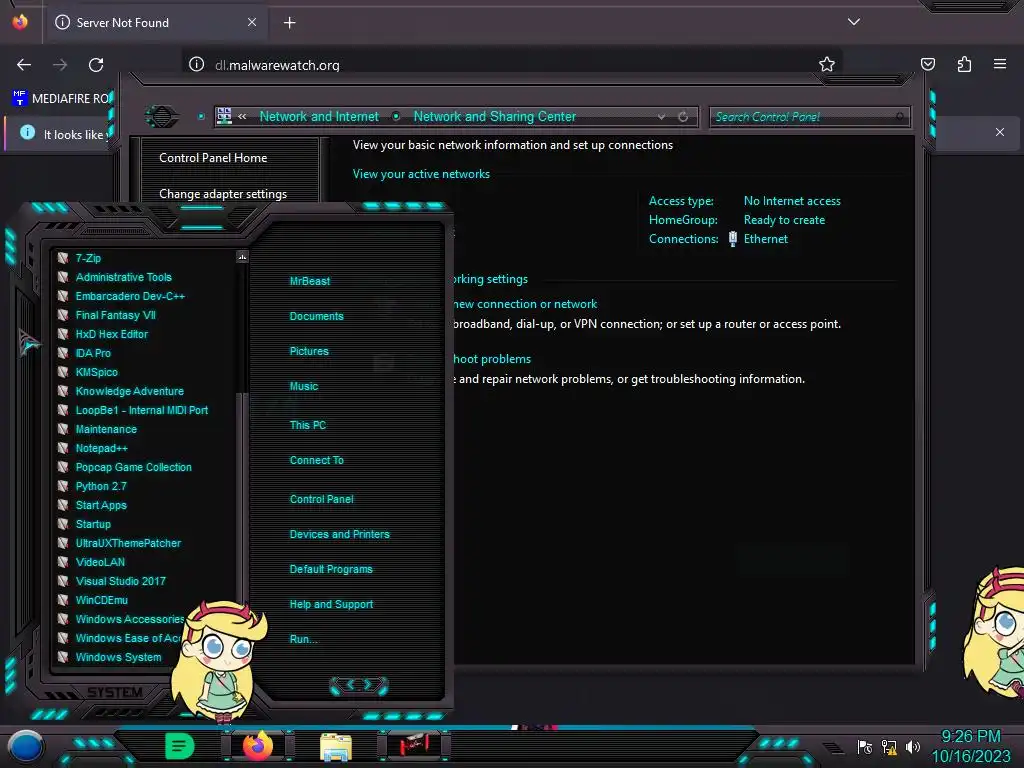
Task: Click the Search Control Panel field
Action: 810,117
